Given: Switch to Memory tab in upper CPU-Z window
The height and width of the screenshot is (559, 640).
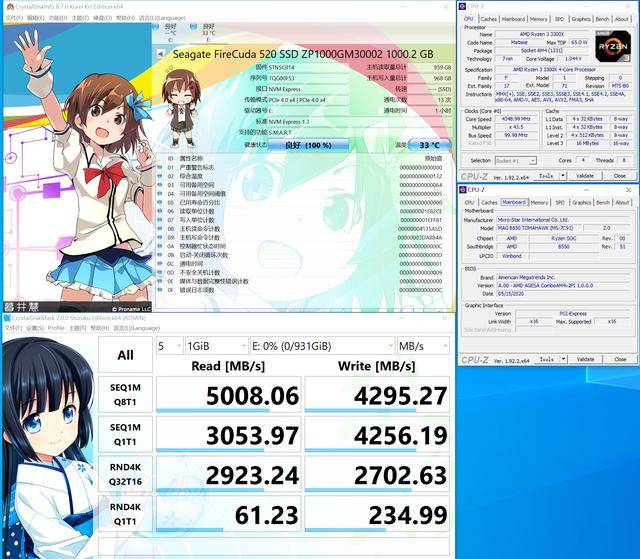Looking at the screenshot, I should coord(539,19).
